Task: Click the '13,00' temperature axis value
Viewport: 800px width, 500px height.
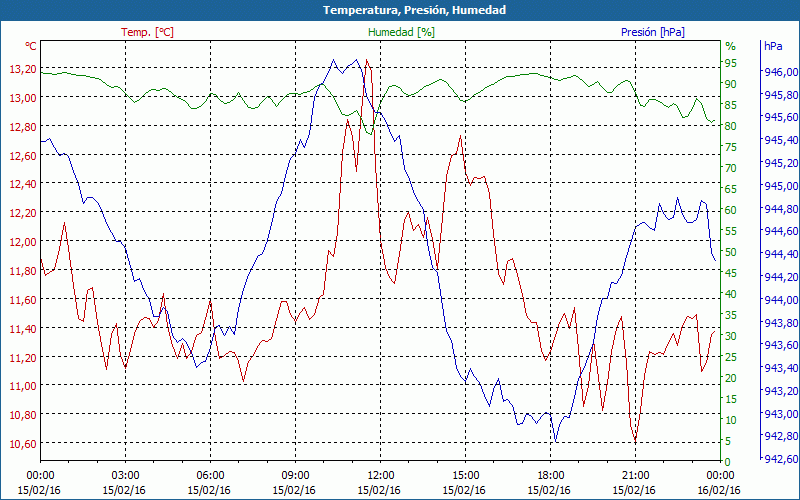Action: point(23,97)
